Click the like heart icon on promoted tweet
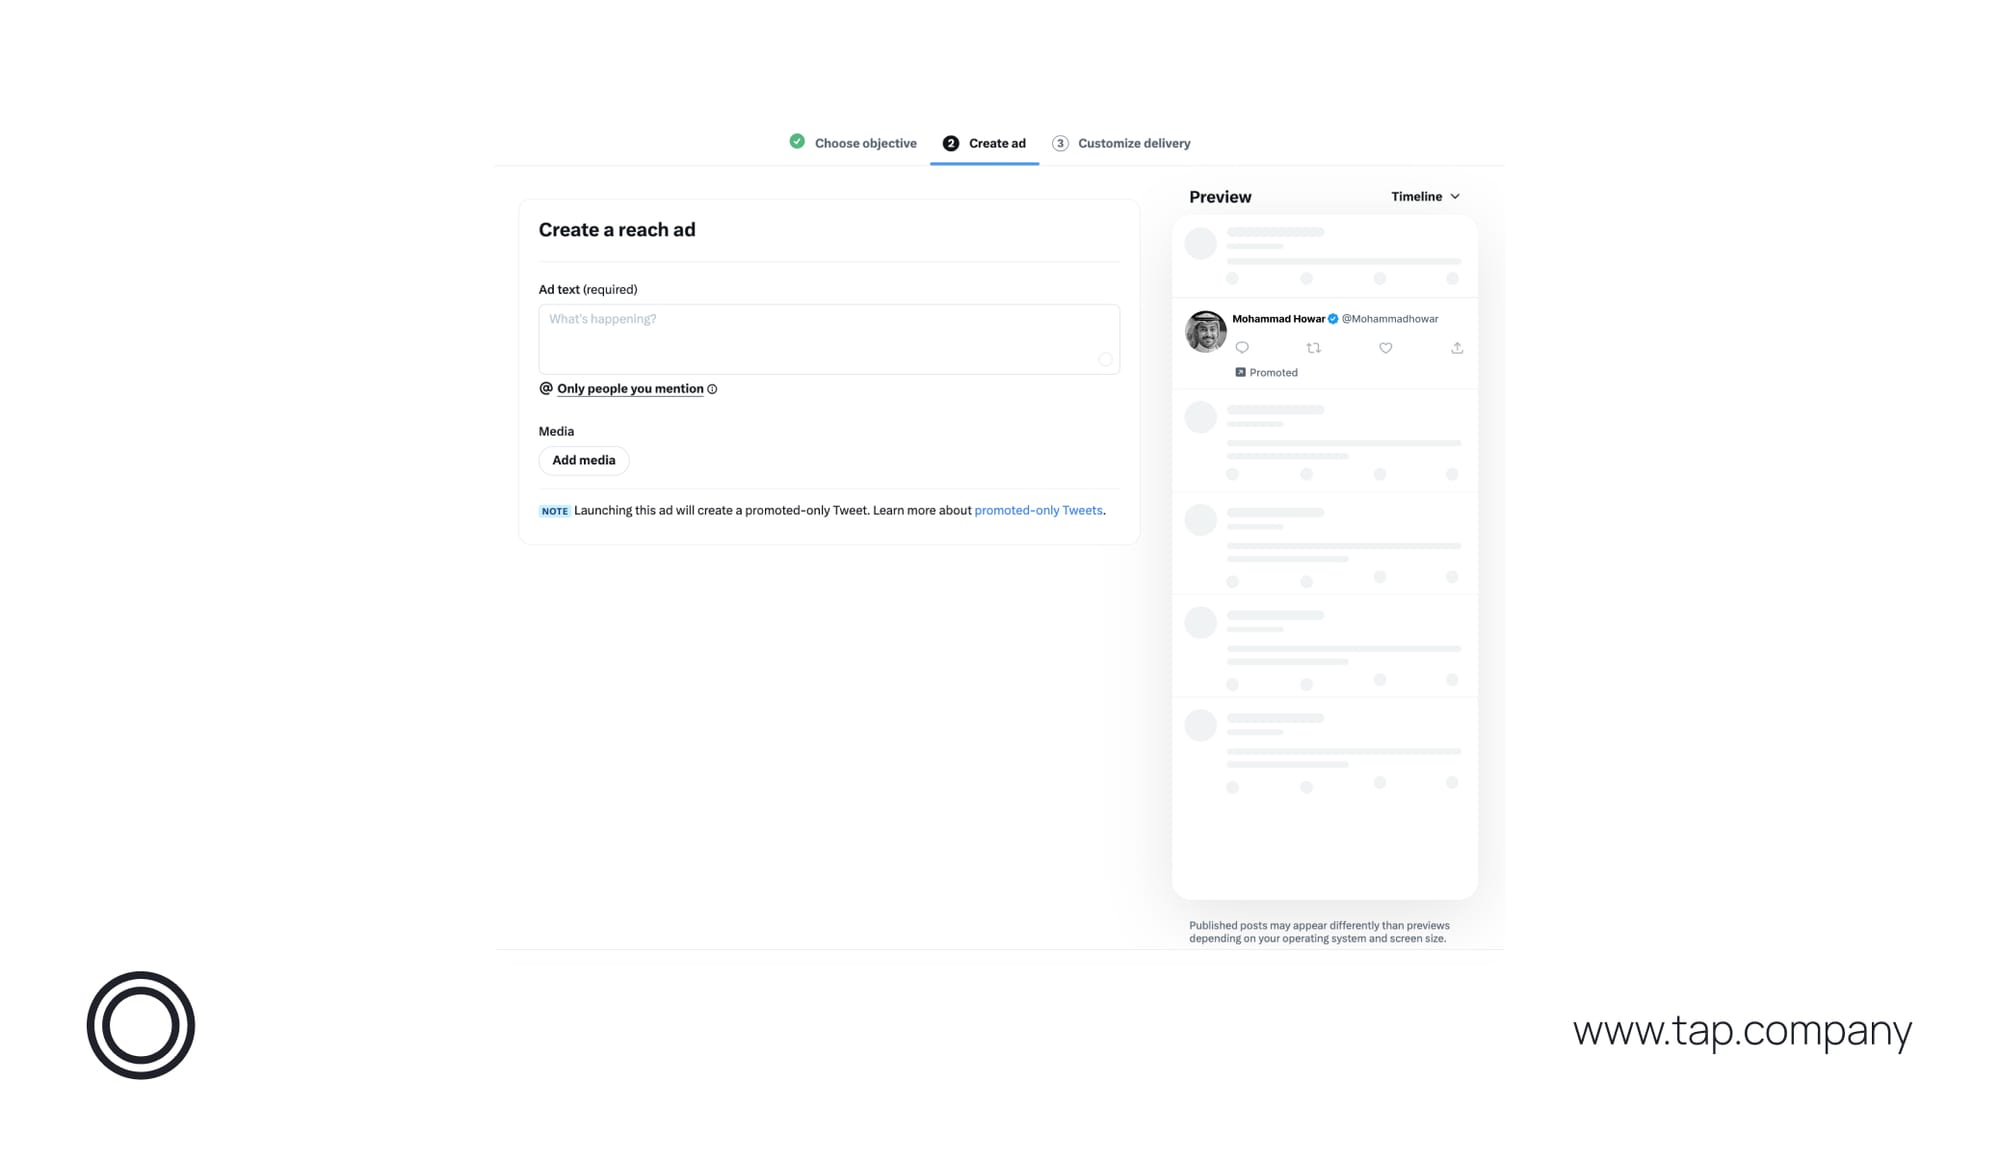Image resolution: width=2000 pixels, height=1165 pixels. [x=1384, y=348]
